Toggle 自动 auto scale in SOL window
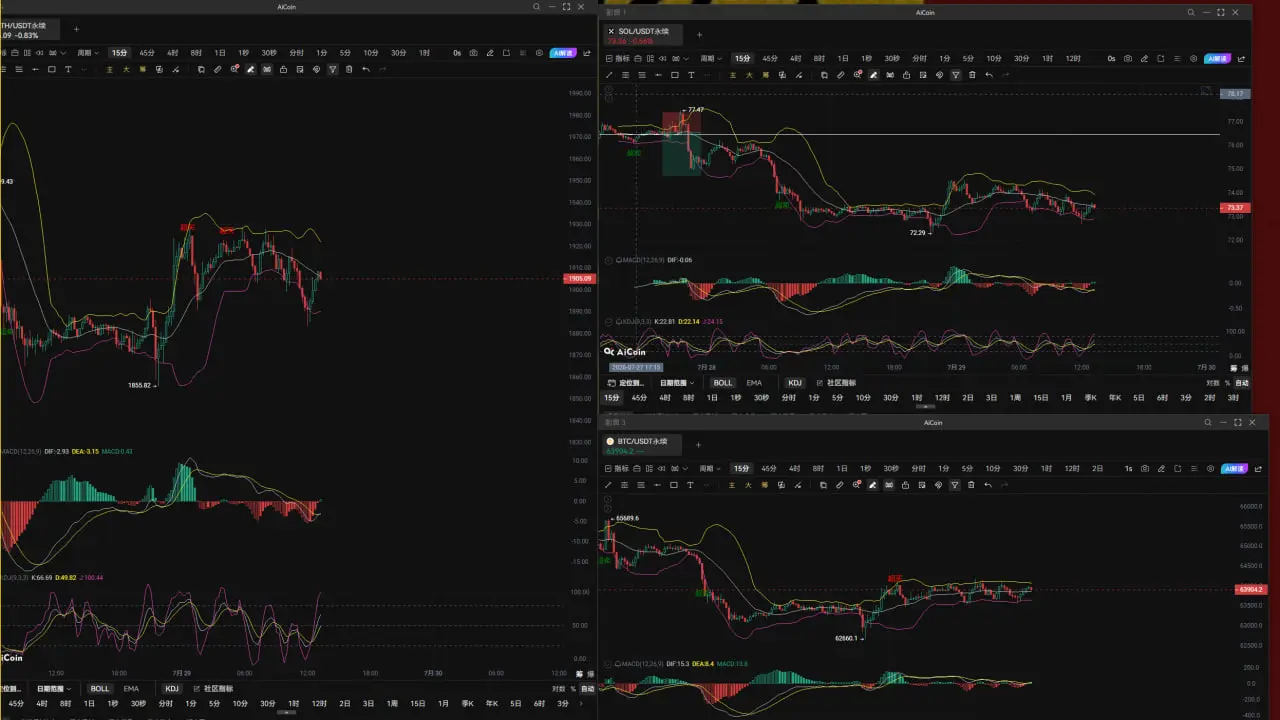 coord(1242,383)
